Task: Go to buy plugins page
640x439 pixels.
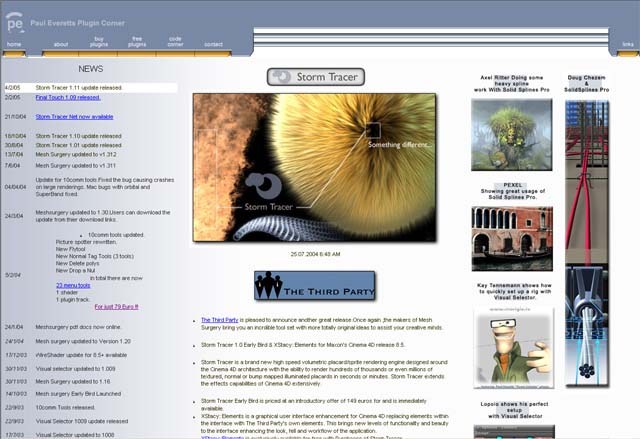Action: pos(99,42)
